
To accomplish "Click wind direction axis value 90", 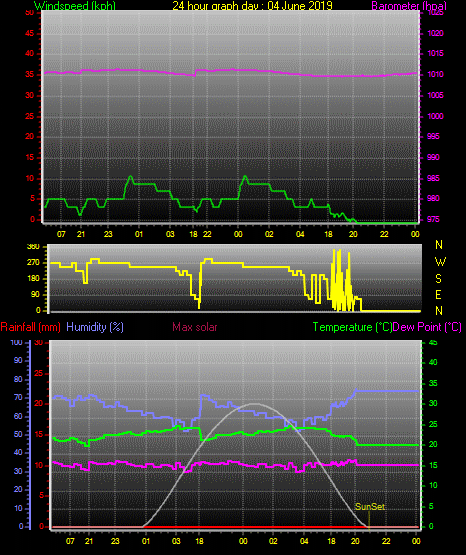I will 35,294.
